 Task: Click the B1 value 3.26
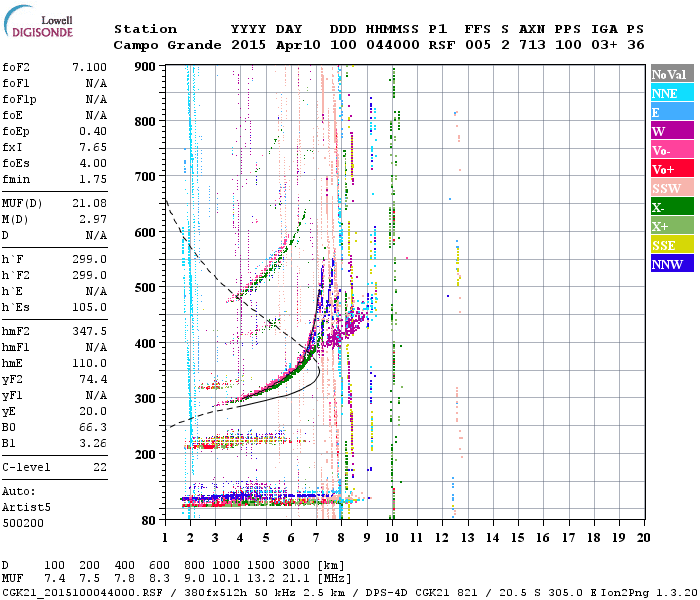[93, 443]
